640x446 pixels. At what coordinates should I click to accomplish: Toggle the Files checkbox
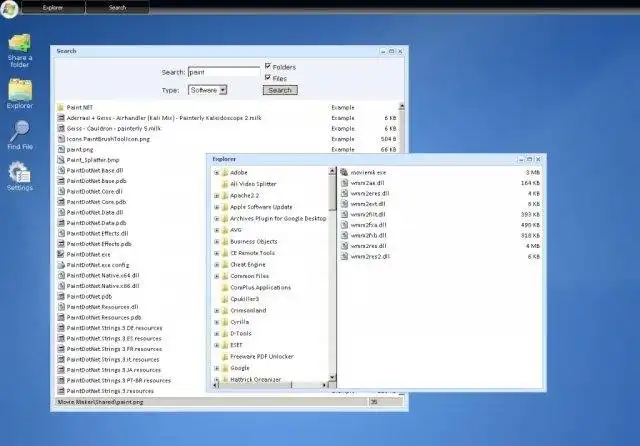268,77
